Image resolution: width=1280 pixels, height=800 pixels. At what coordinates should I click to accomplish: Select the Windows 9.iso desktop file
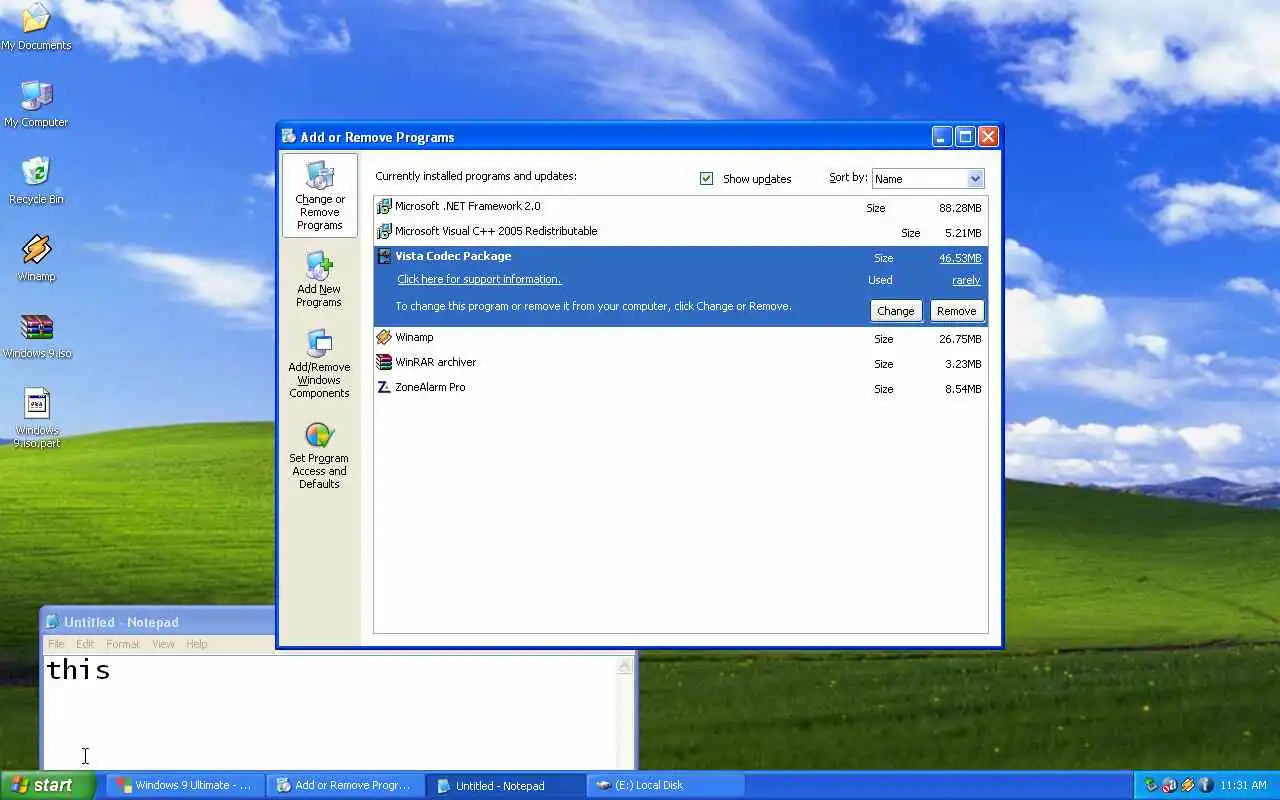click(x=36, y=336)
